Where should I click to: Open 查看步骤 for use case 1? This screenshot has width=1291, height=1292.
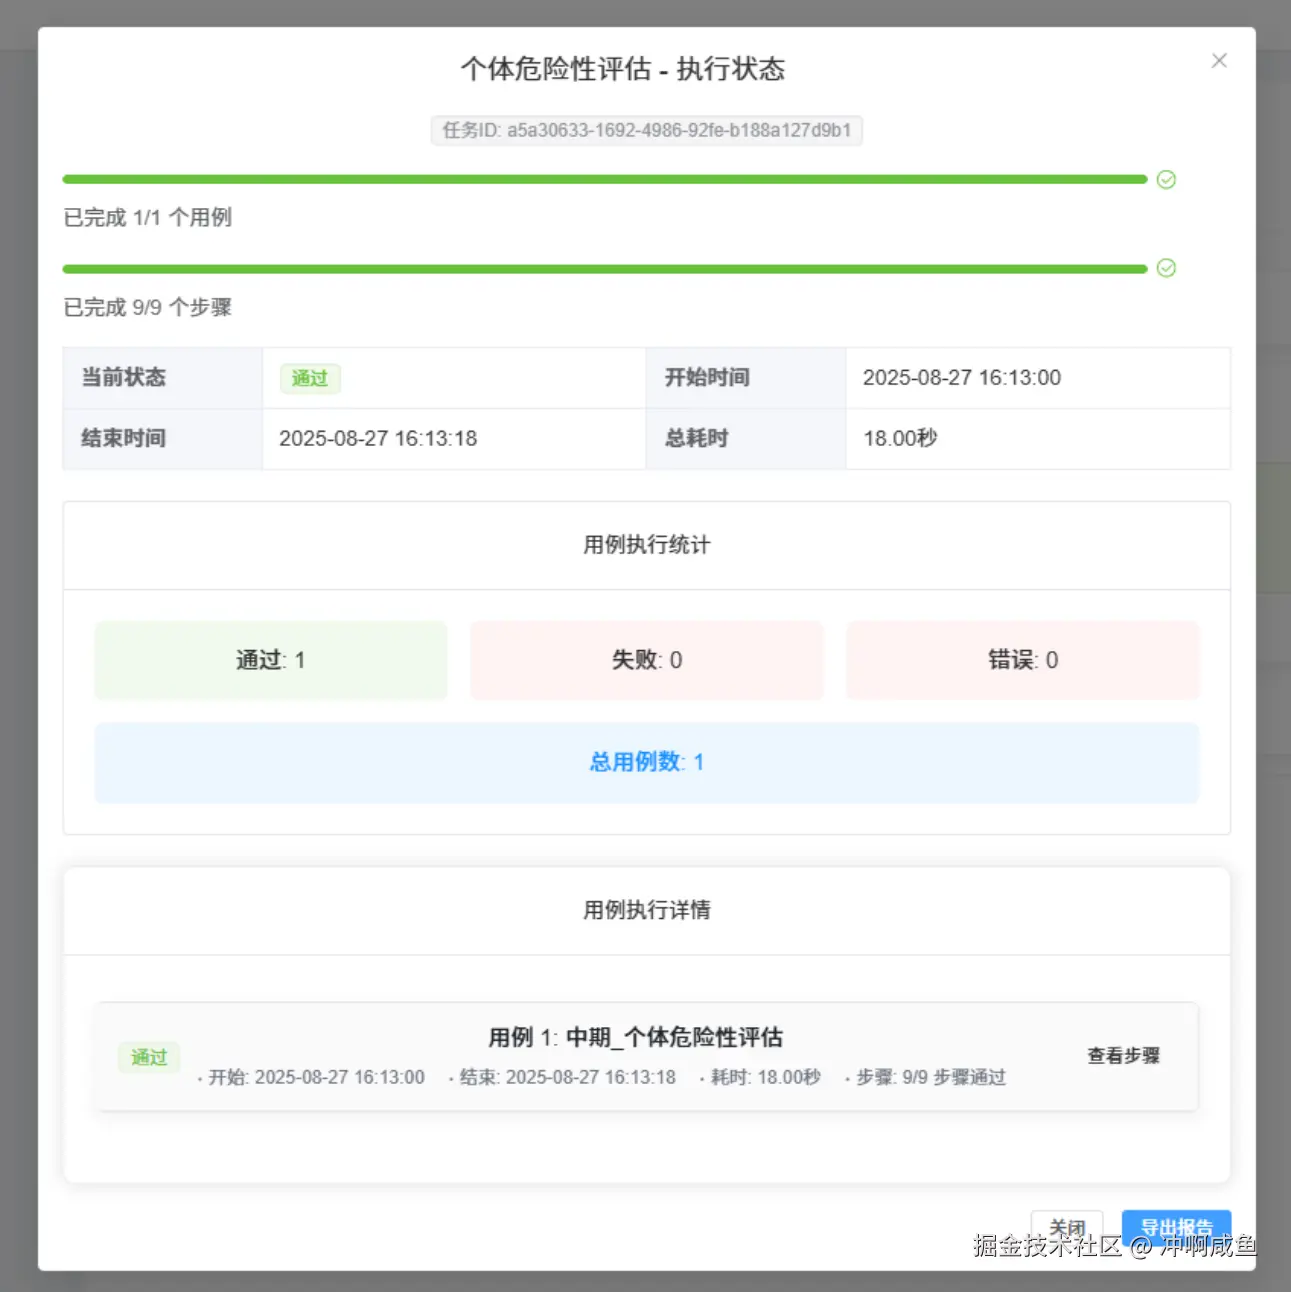[x=1124, y=1056]
